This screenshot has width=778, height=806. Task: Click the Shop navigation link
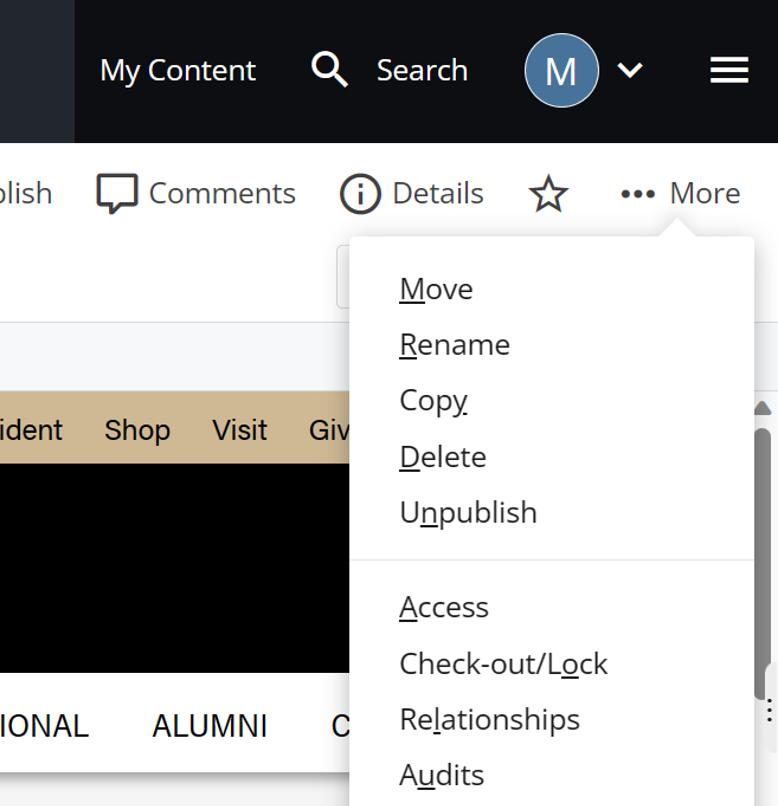click(137, 430)
